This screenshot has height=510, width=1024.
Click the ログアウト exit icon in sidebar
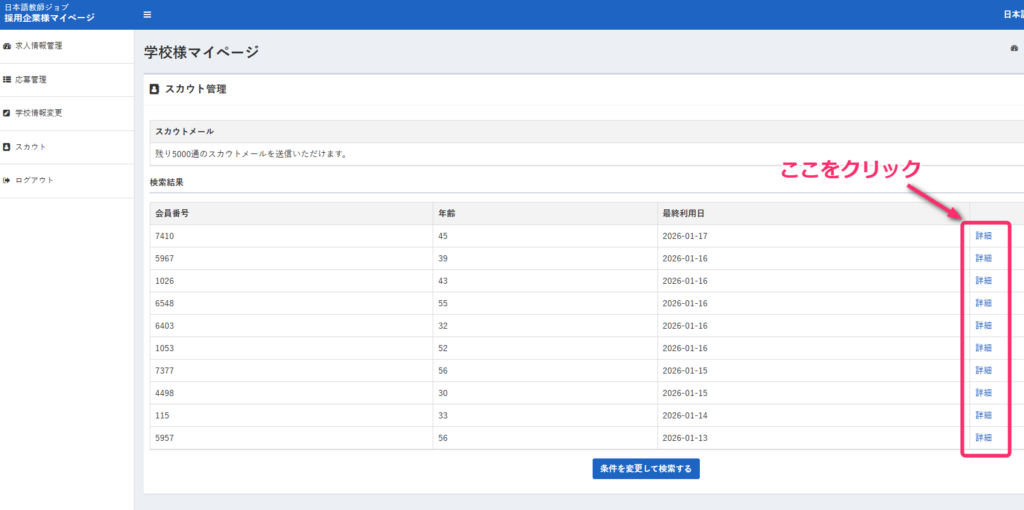(8, 180)
